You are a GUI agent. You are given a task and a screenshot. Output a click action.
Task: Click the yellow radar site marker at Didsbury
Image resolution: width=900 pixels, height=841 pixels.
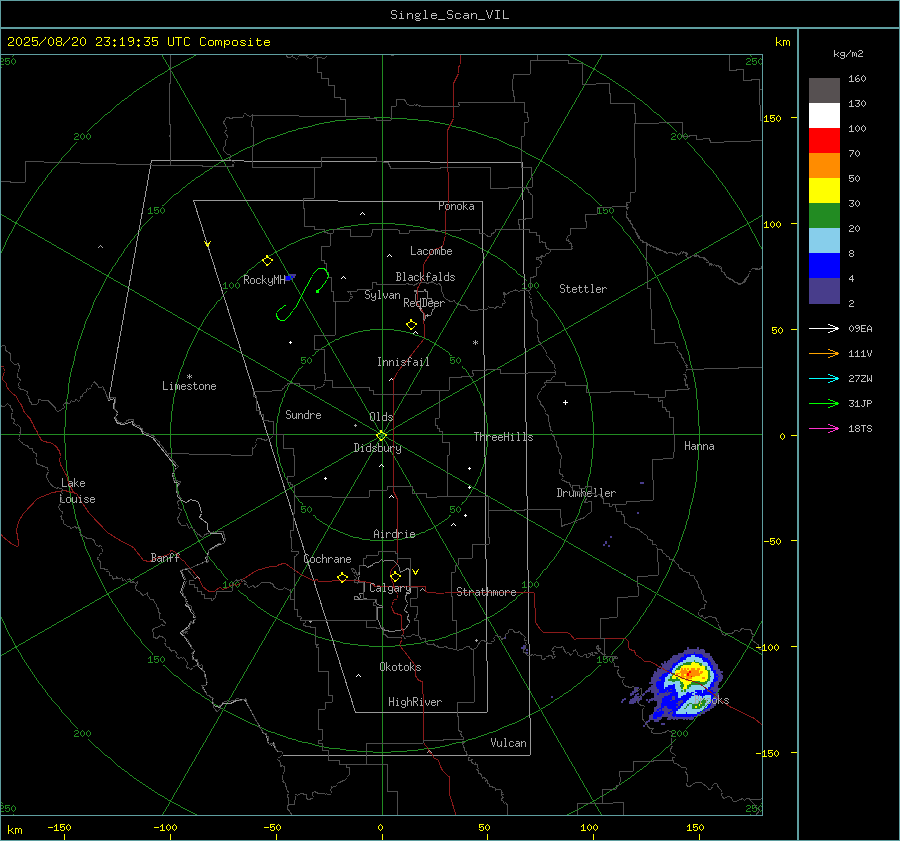[x=382, y=435]
